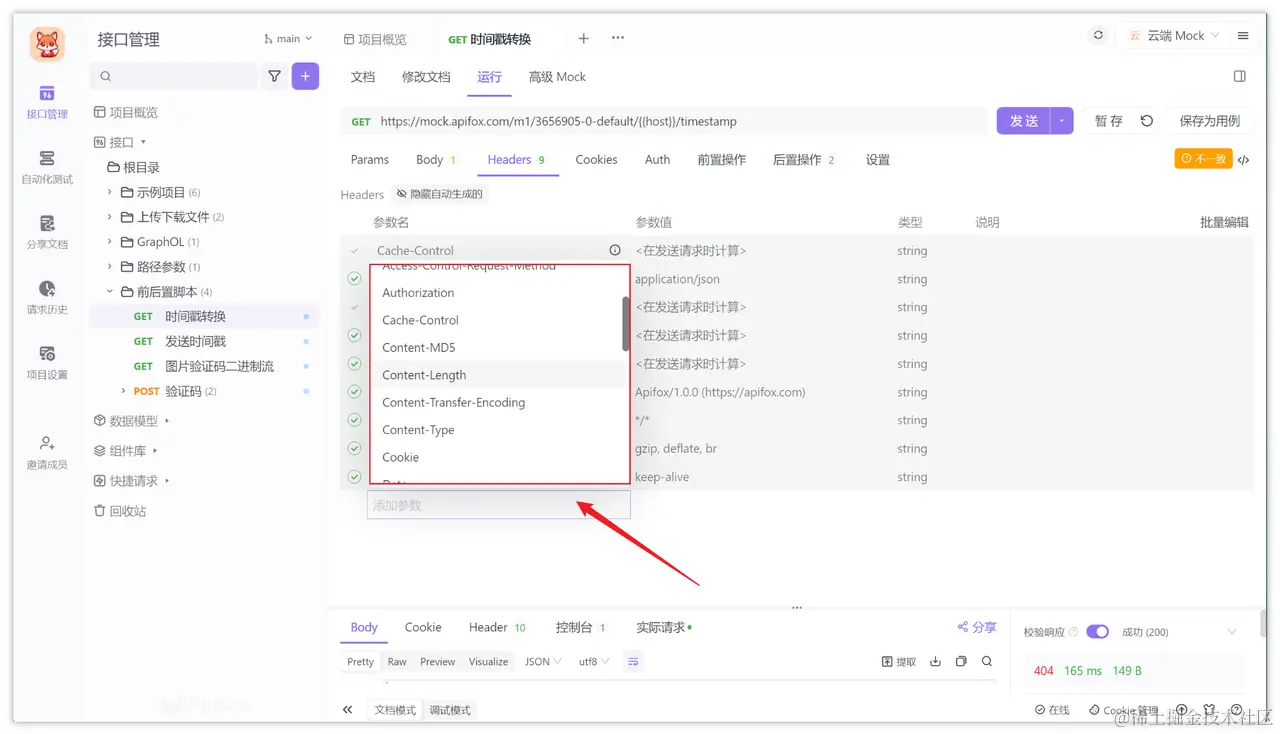Uncheck the keep-alive row checkbox
This screenshot has width=1280, height=734.
tap(354, 477)
